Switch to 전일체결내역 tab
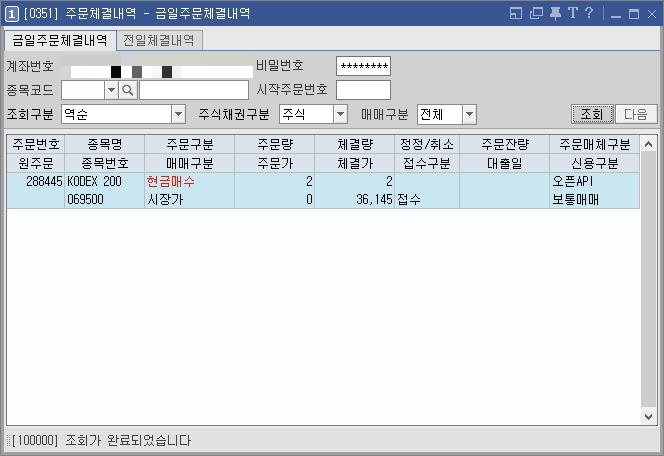The image size is (664, 456). [159, 41]
